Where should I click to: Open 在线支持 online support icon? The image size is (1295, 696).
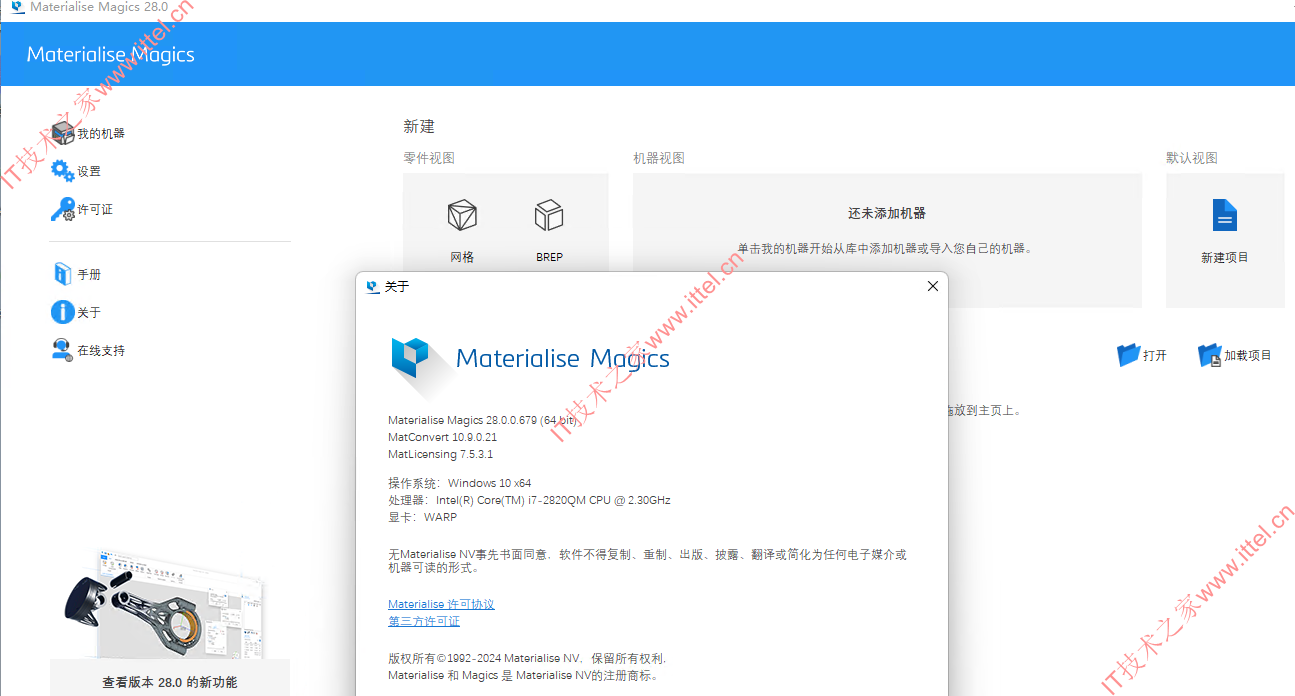click(x=63, y=350)
